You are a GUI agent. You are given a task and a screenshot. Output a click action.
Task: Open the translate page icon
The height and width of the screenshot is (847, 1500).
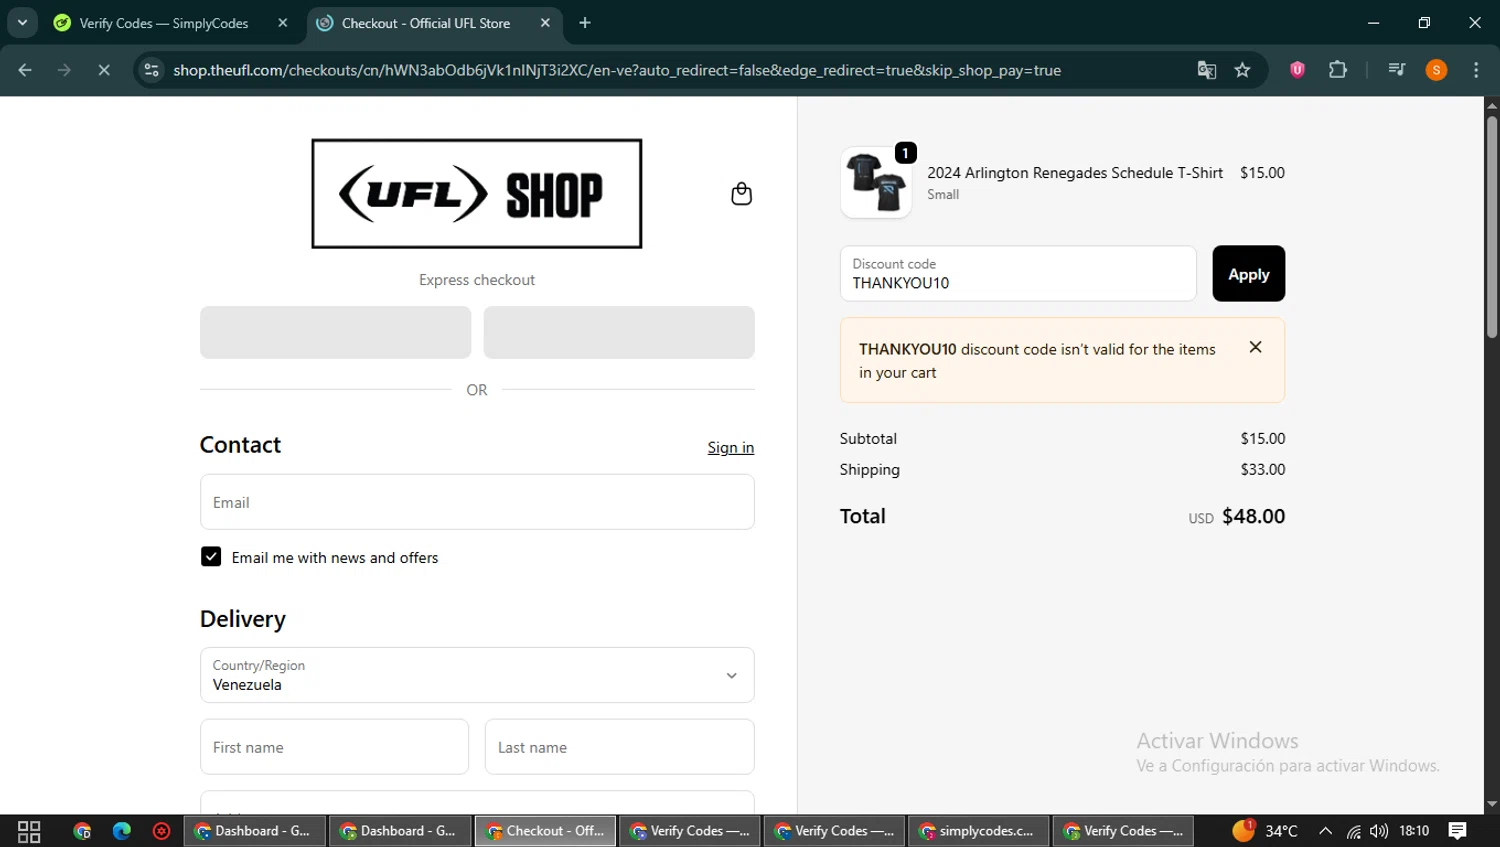tap(1206, 70)
